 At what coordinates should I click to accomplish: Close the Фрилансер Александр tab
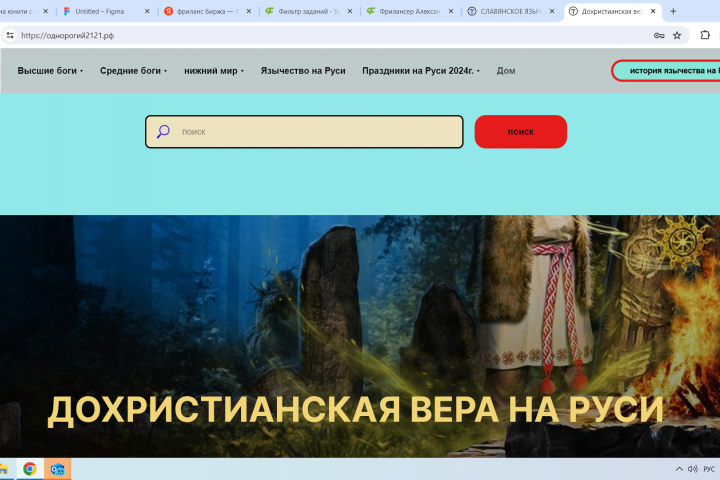click(451, 11)
